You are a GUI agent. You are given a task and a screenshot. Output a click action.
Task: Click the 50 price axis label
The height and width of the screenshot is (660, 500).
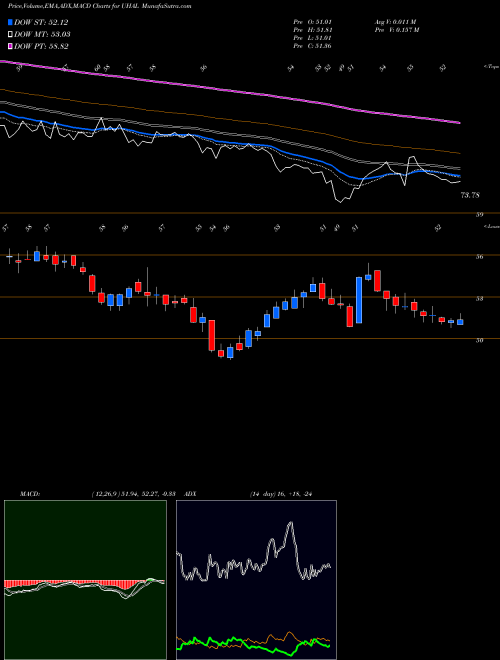pos(479,340)
